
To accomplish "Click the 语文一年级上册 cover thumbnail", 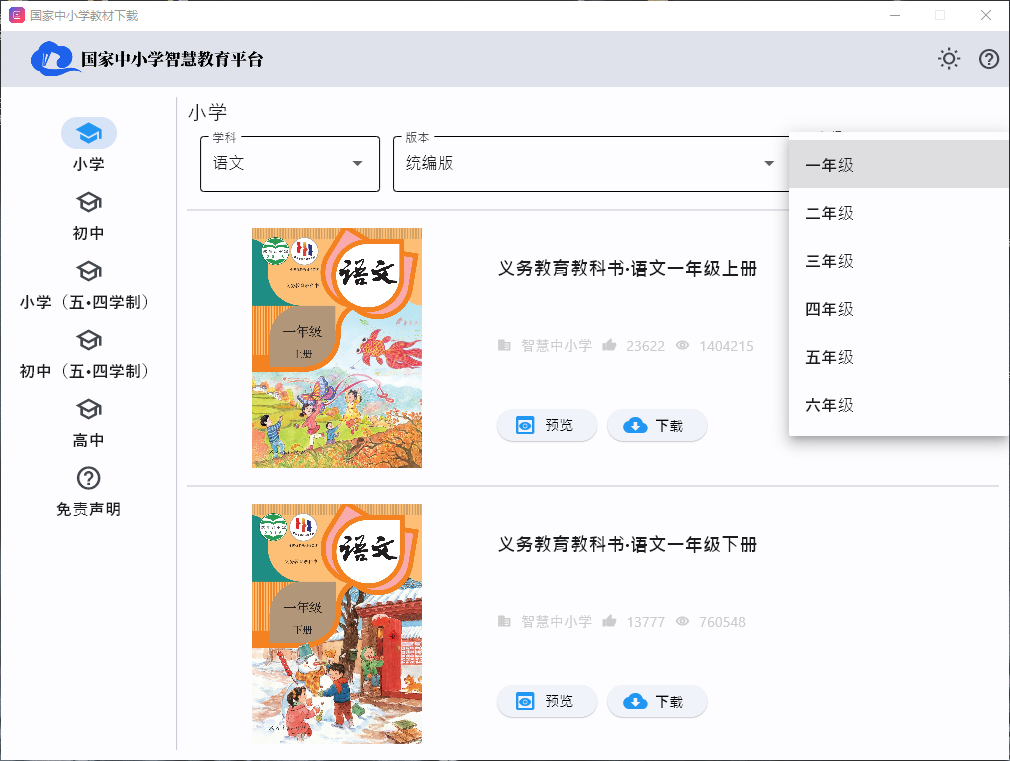I will pyautogui.click(x=336, y=349).
